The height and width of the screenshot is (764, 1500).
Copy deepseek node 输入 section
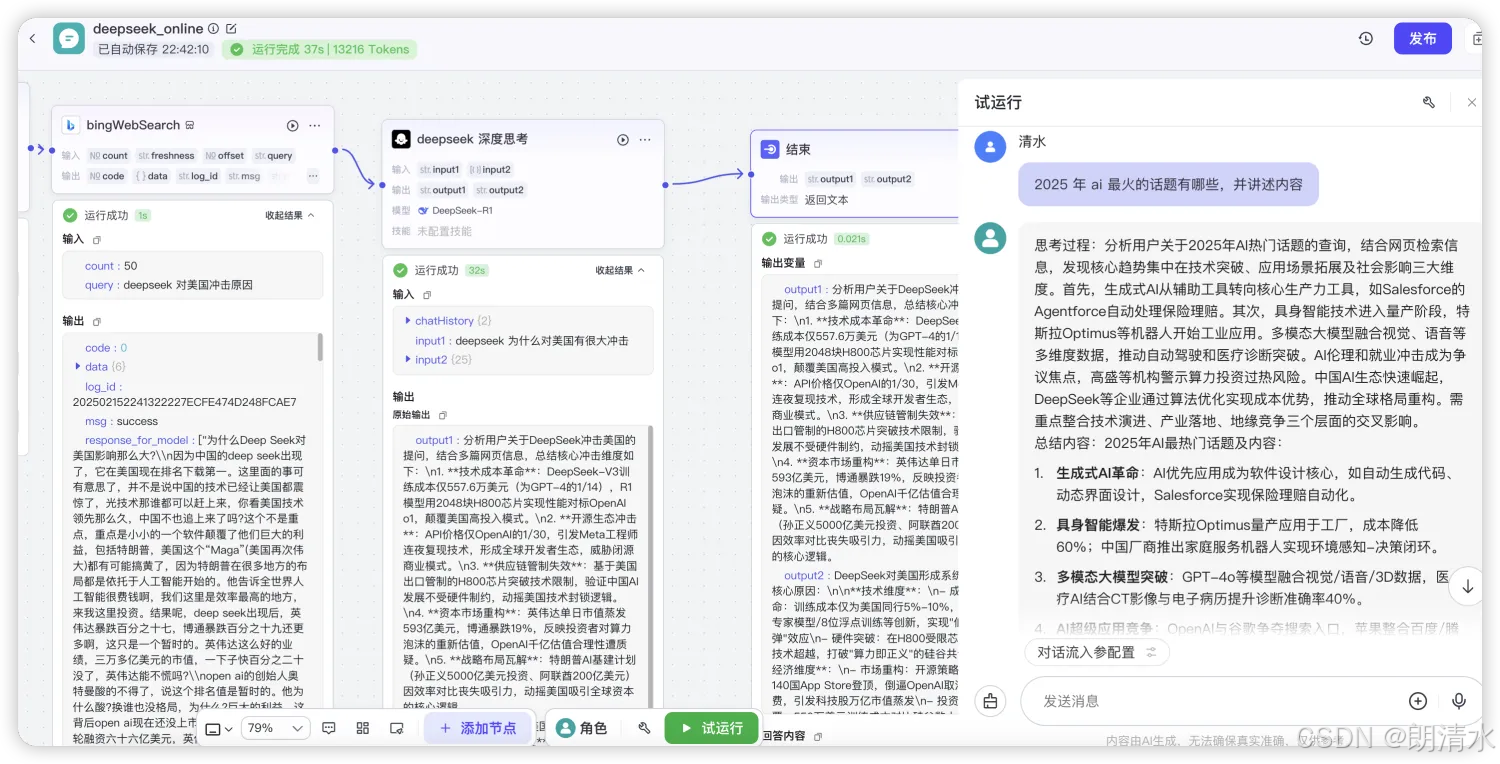point(427,295)
